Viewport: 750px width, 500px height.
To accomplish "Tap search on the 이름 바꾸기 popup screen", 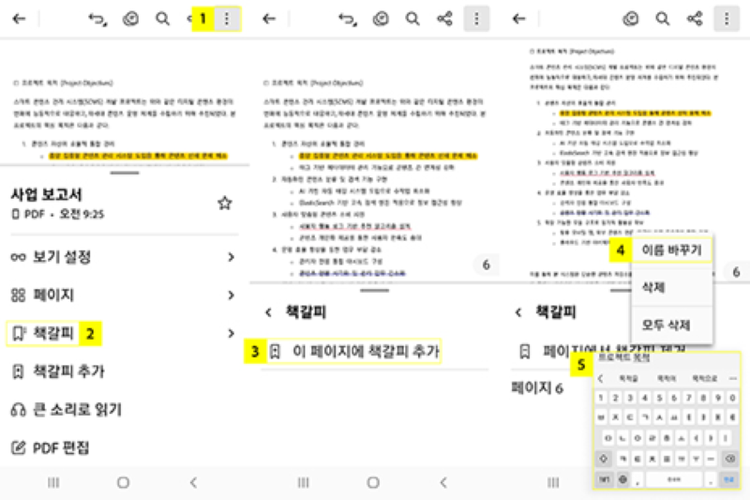I will [x=662, y=19].
